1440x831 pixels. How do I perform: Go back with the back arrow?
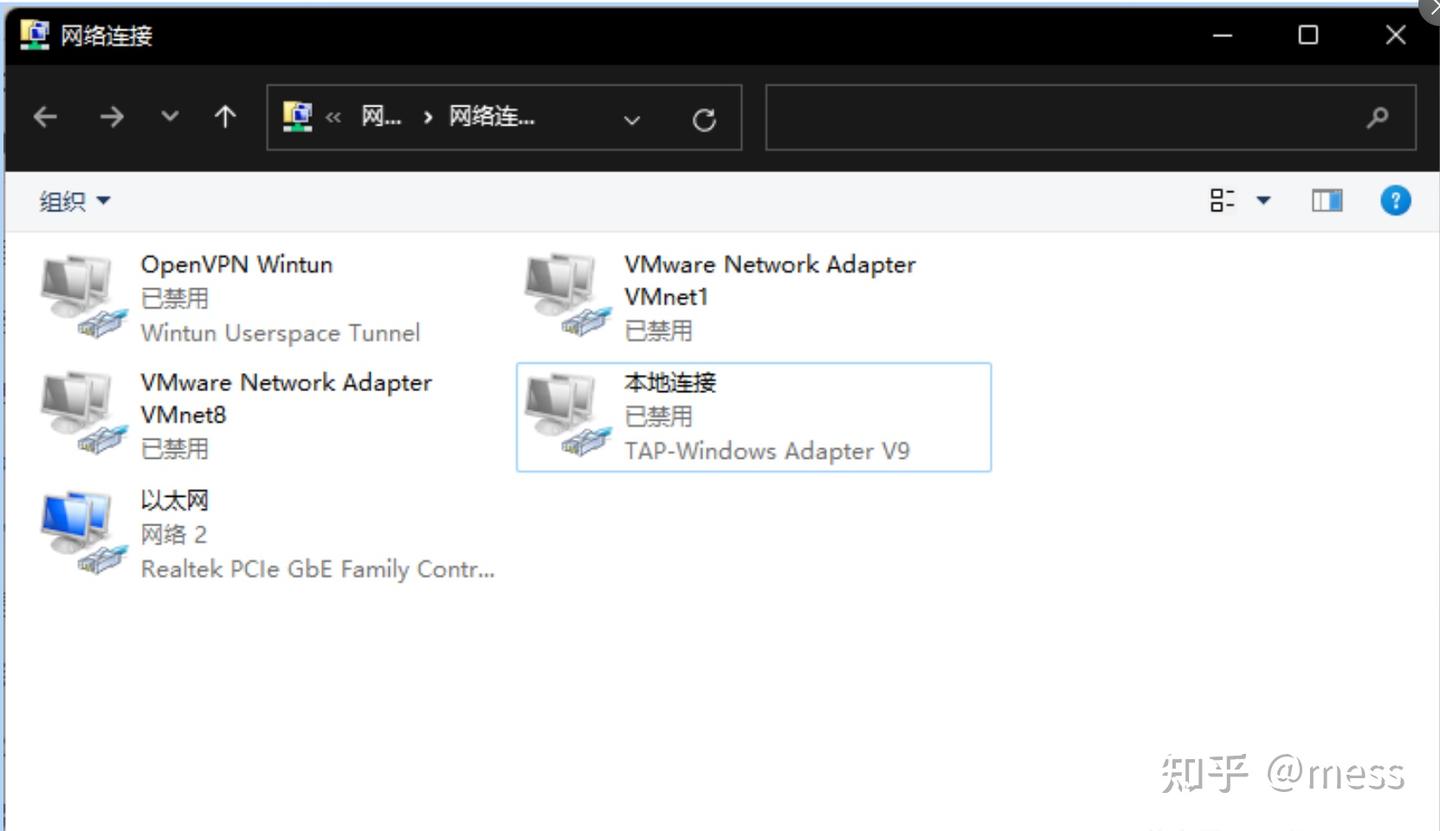coord(45,117)
